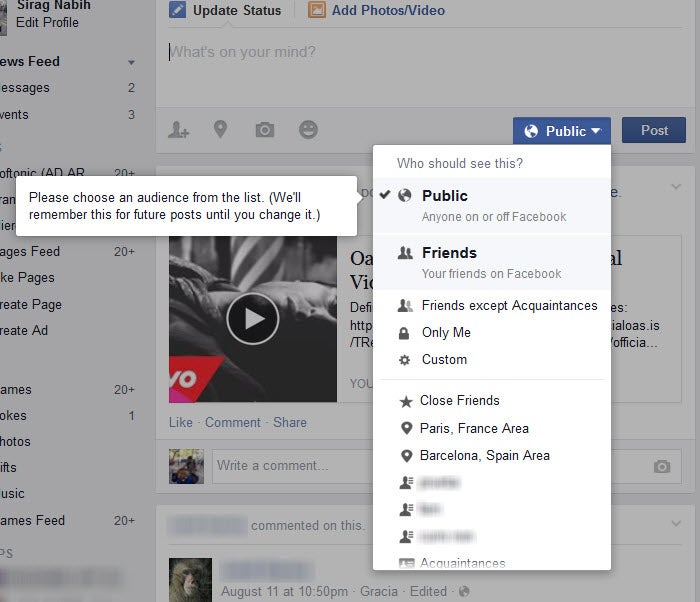Click the What's on your mind text box
The width and height of the screenshot is (700, 602).
[425, 67]
